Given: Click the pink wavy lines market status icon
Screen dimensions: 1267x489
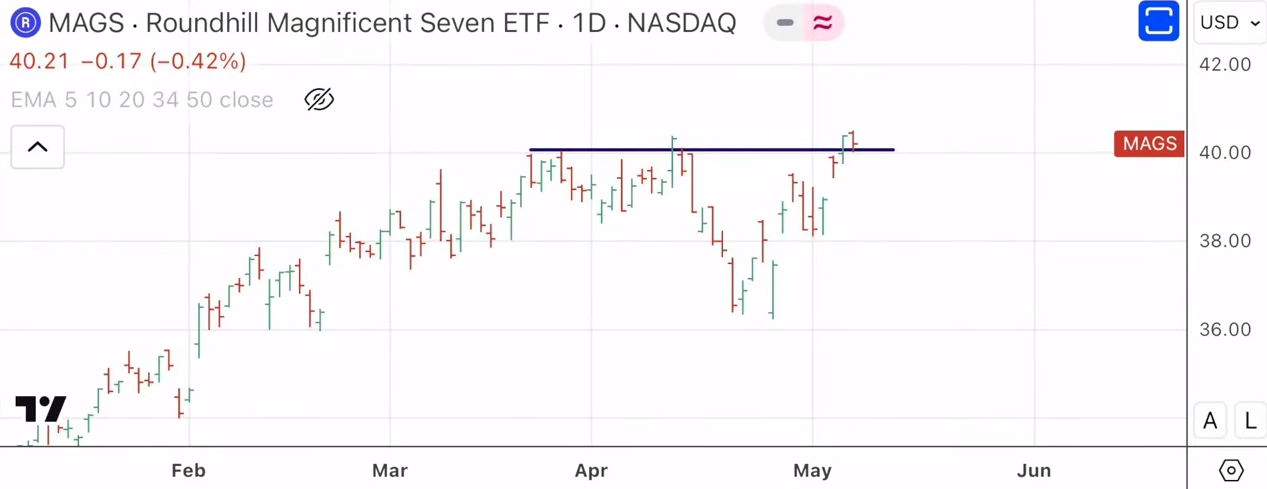Looking at the screenshot, I should pyautogui.click(x=823, y=22).
